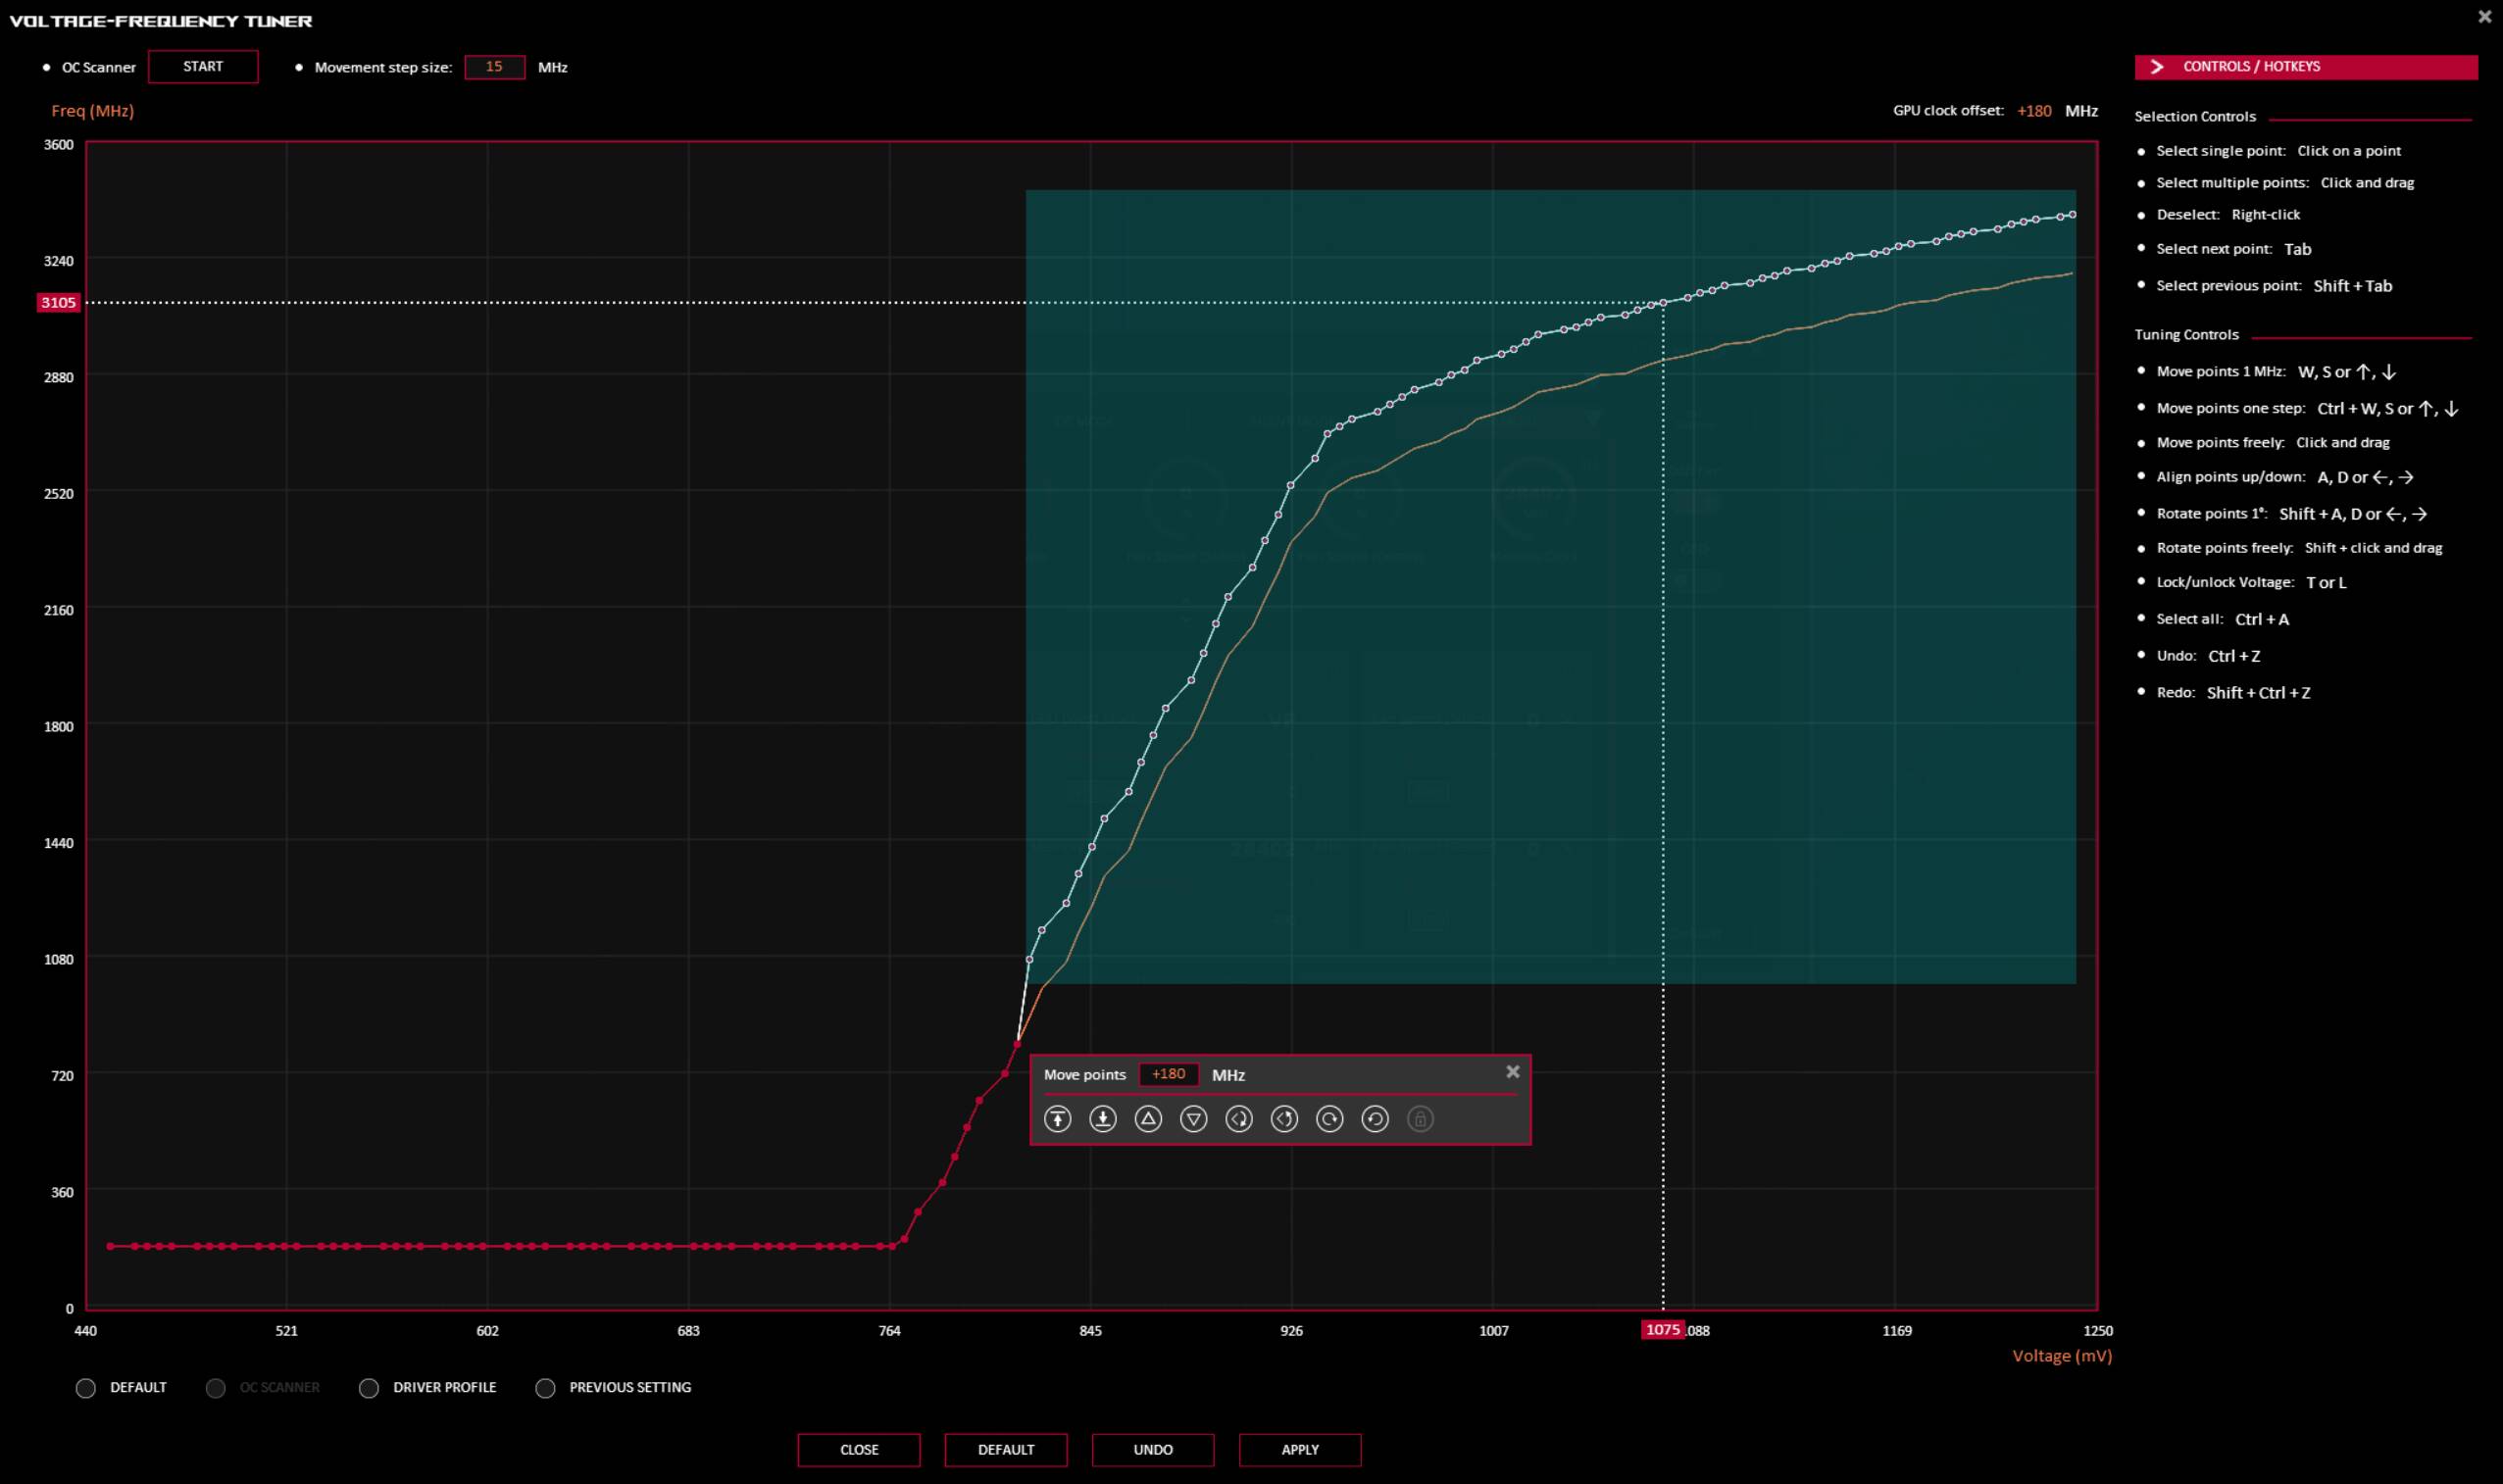Start the OC Scanner
Image resolution: width=2503 pixels, height=1484 pixels.
tap(203, 67)
